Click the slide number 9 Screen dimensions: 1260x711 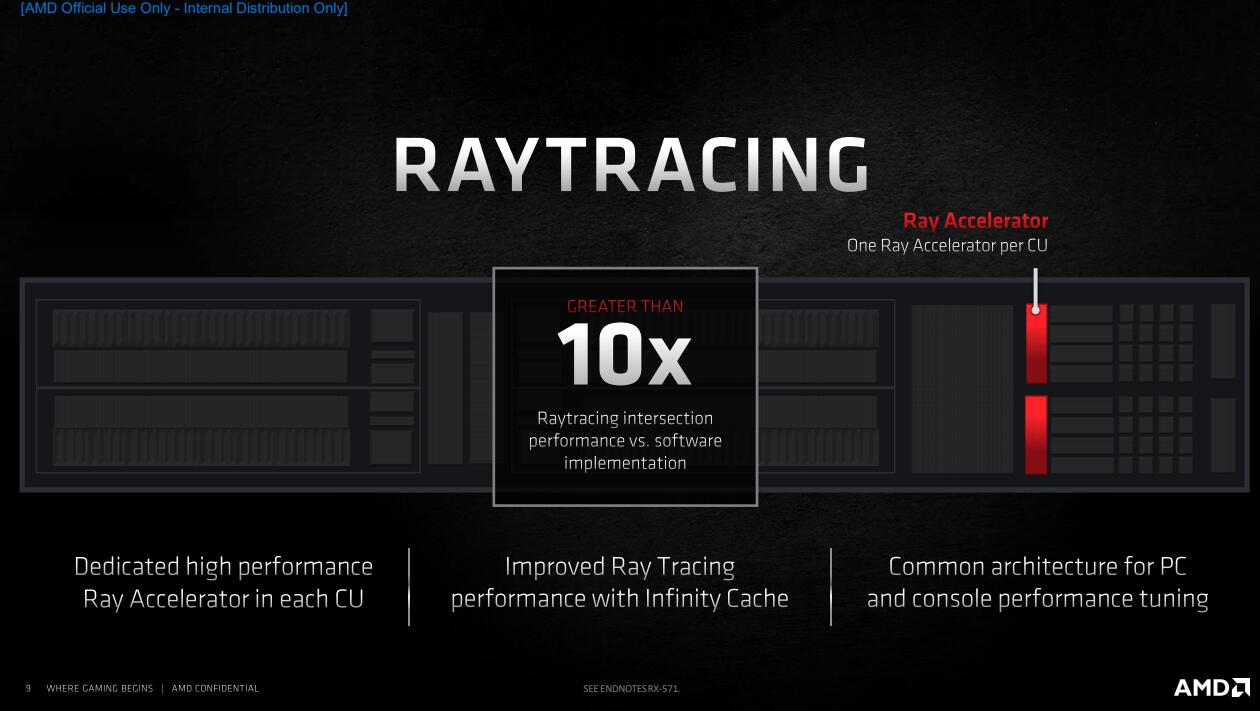click(x=28, y=689)
